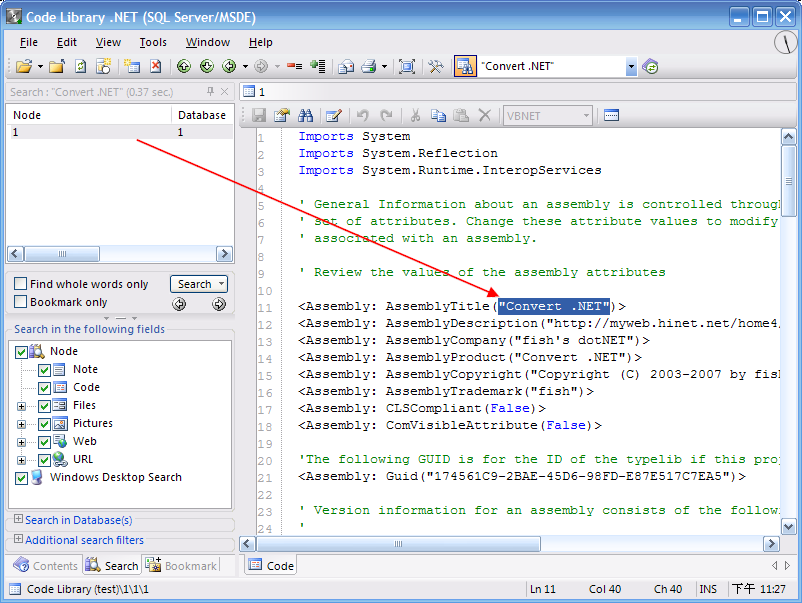Click the full screen toolbar icon

(407, 66)
